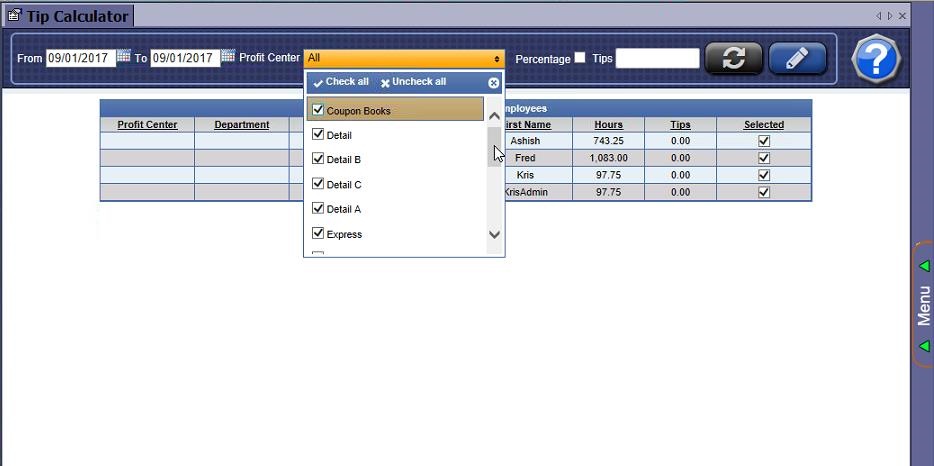Click the Tips amount input field
The height and width of the screenshot is (466, 934).
click(657, 58)
